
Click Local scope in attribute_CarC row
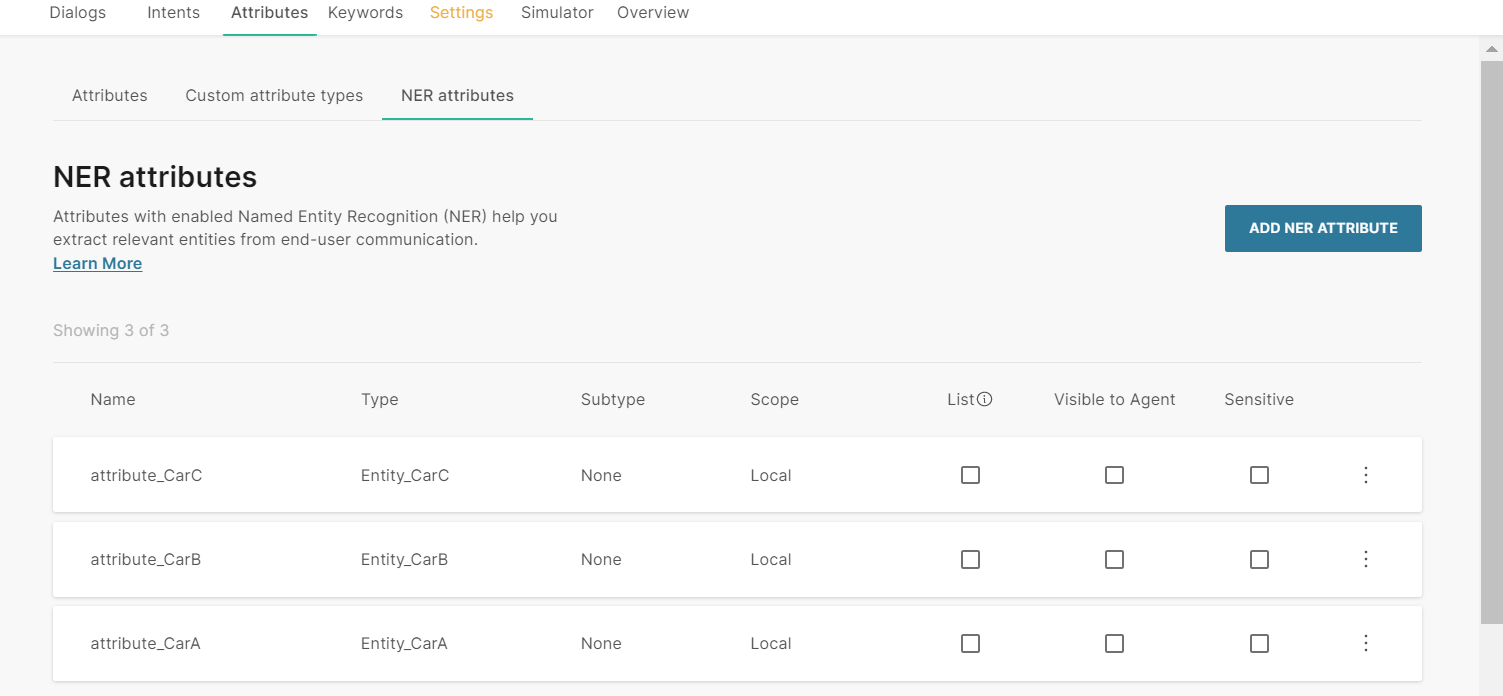click(771, 475)
